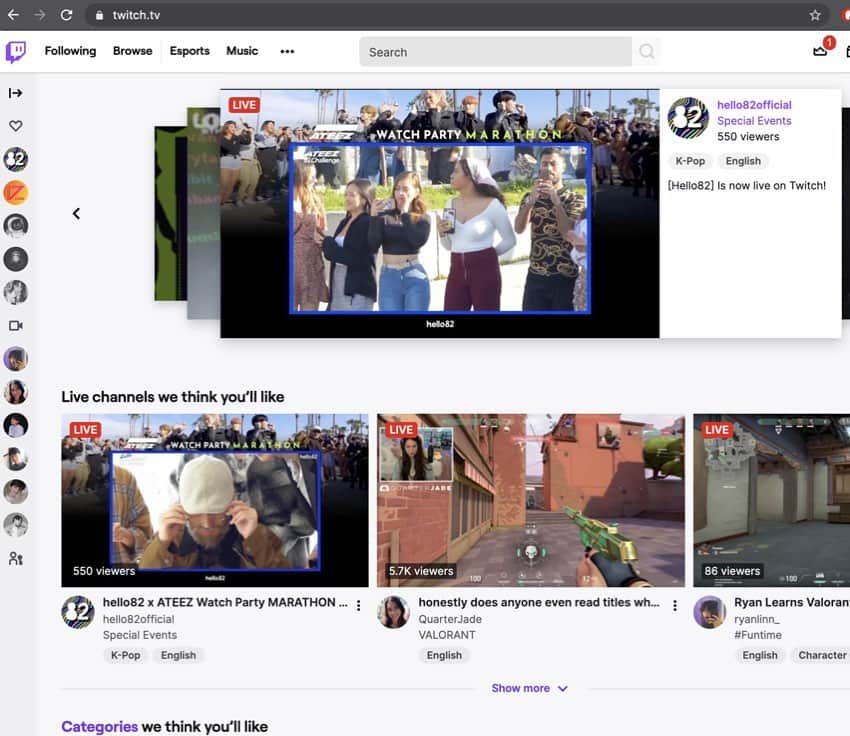This screenshot has width=850, height=736.
Task: Click the Categories heading link
Action: tap(99, 726)
